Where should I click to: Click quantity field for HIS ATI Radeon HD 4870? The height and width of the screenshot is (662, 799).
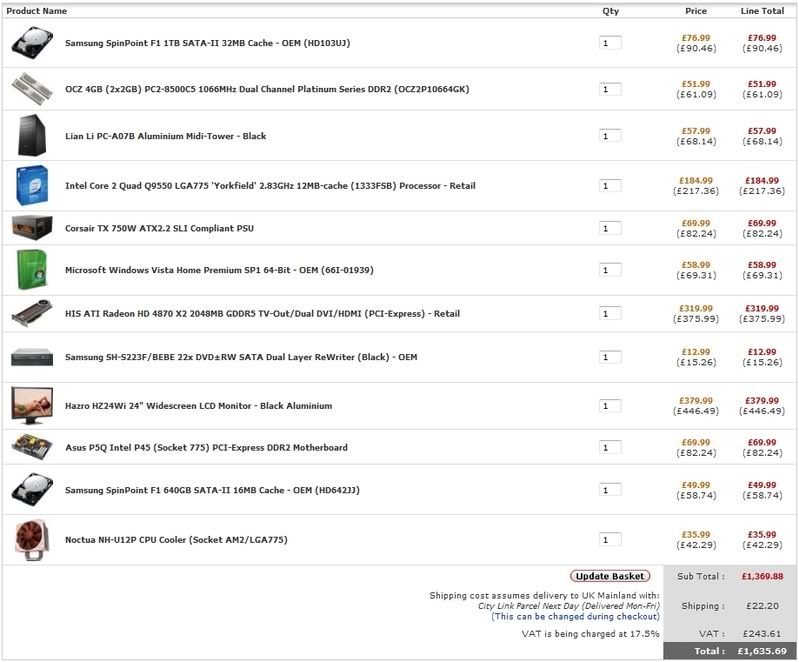610,313
